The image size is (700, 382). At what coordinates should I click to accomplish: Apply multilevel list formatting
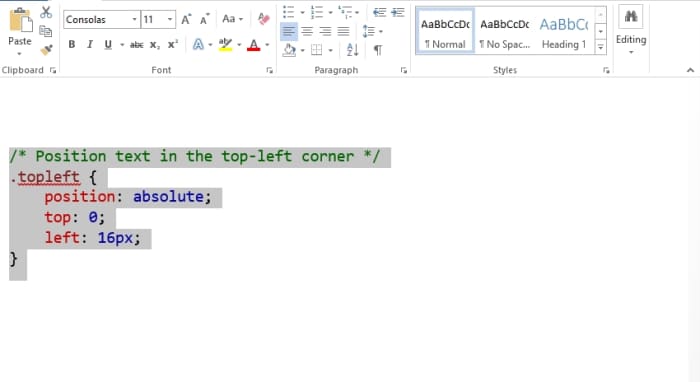point(345,12)
